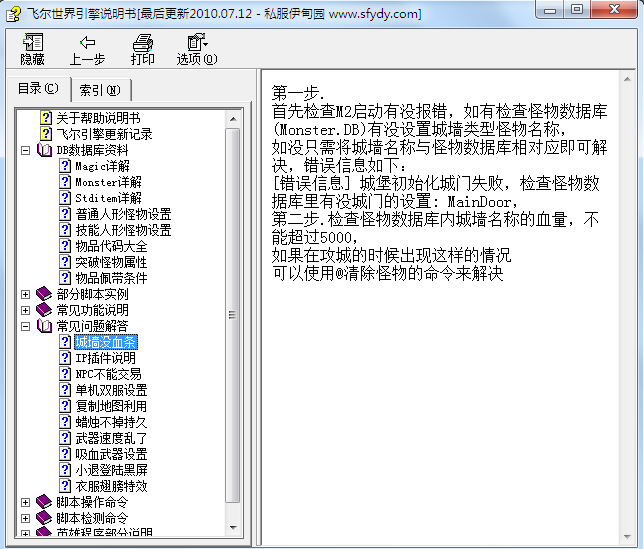Open the IP插件说明 help topic
The image size is (644, 549).
[105, 358]
